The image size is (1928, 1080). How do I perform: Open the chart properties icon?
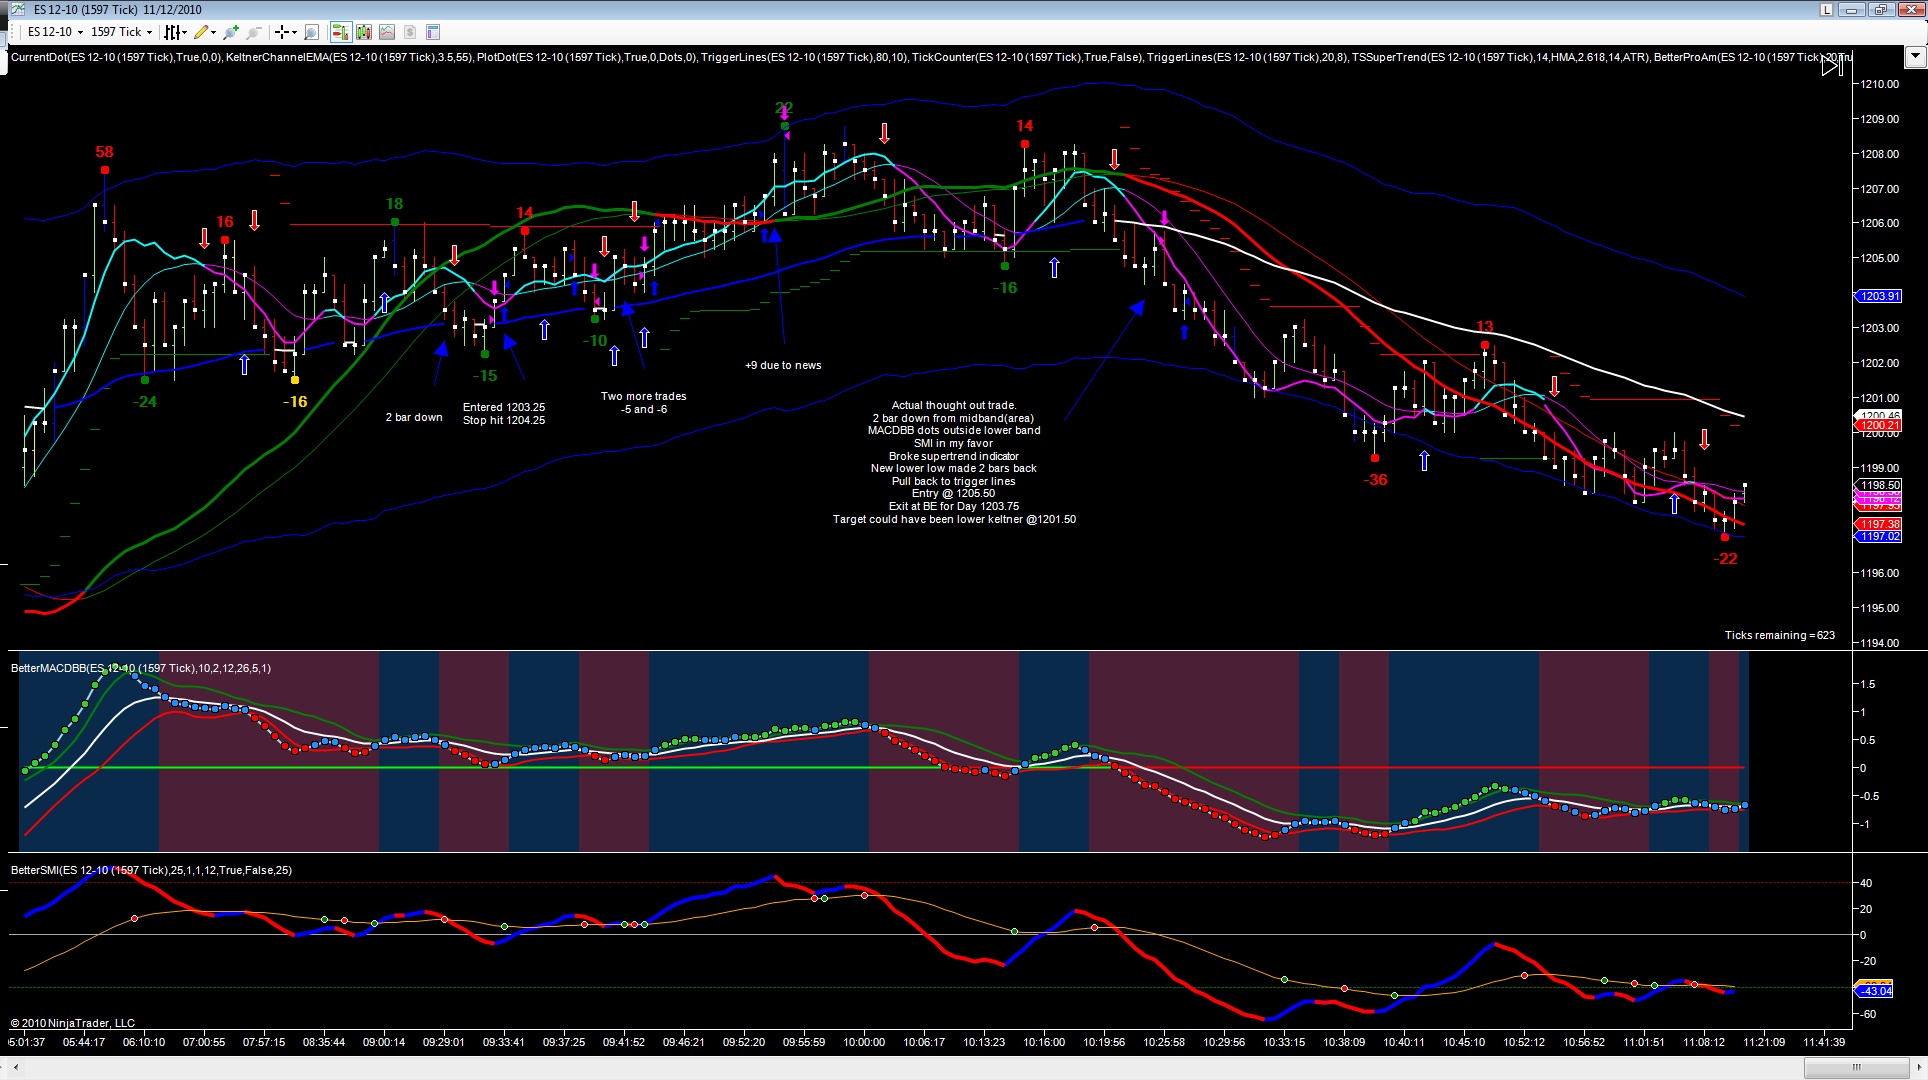pos(433,32)
